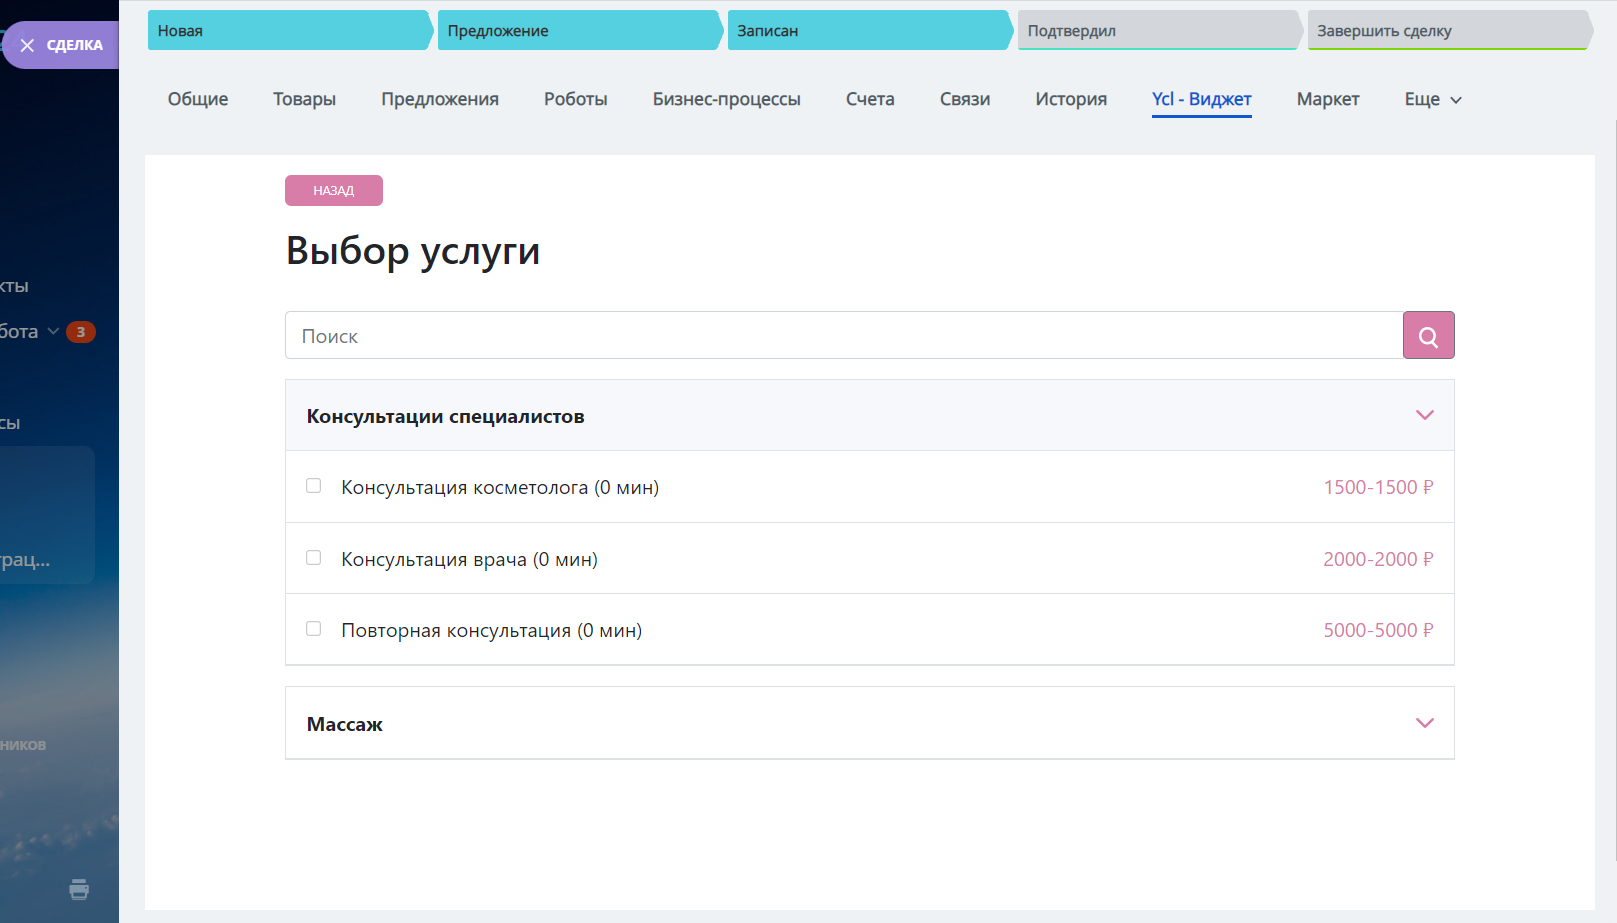This screenshot has height=923, width=1617.
Task: Check the Консультация косметолога checkbox
Action: [314, 486]
